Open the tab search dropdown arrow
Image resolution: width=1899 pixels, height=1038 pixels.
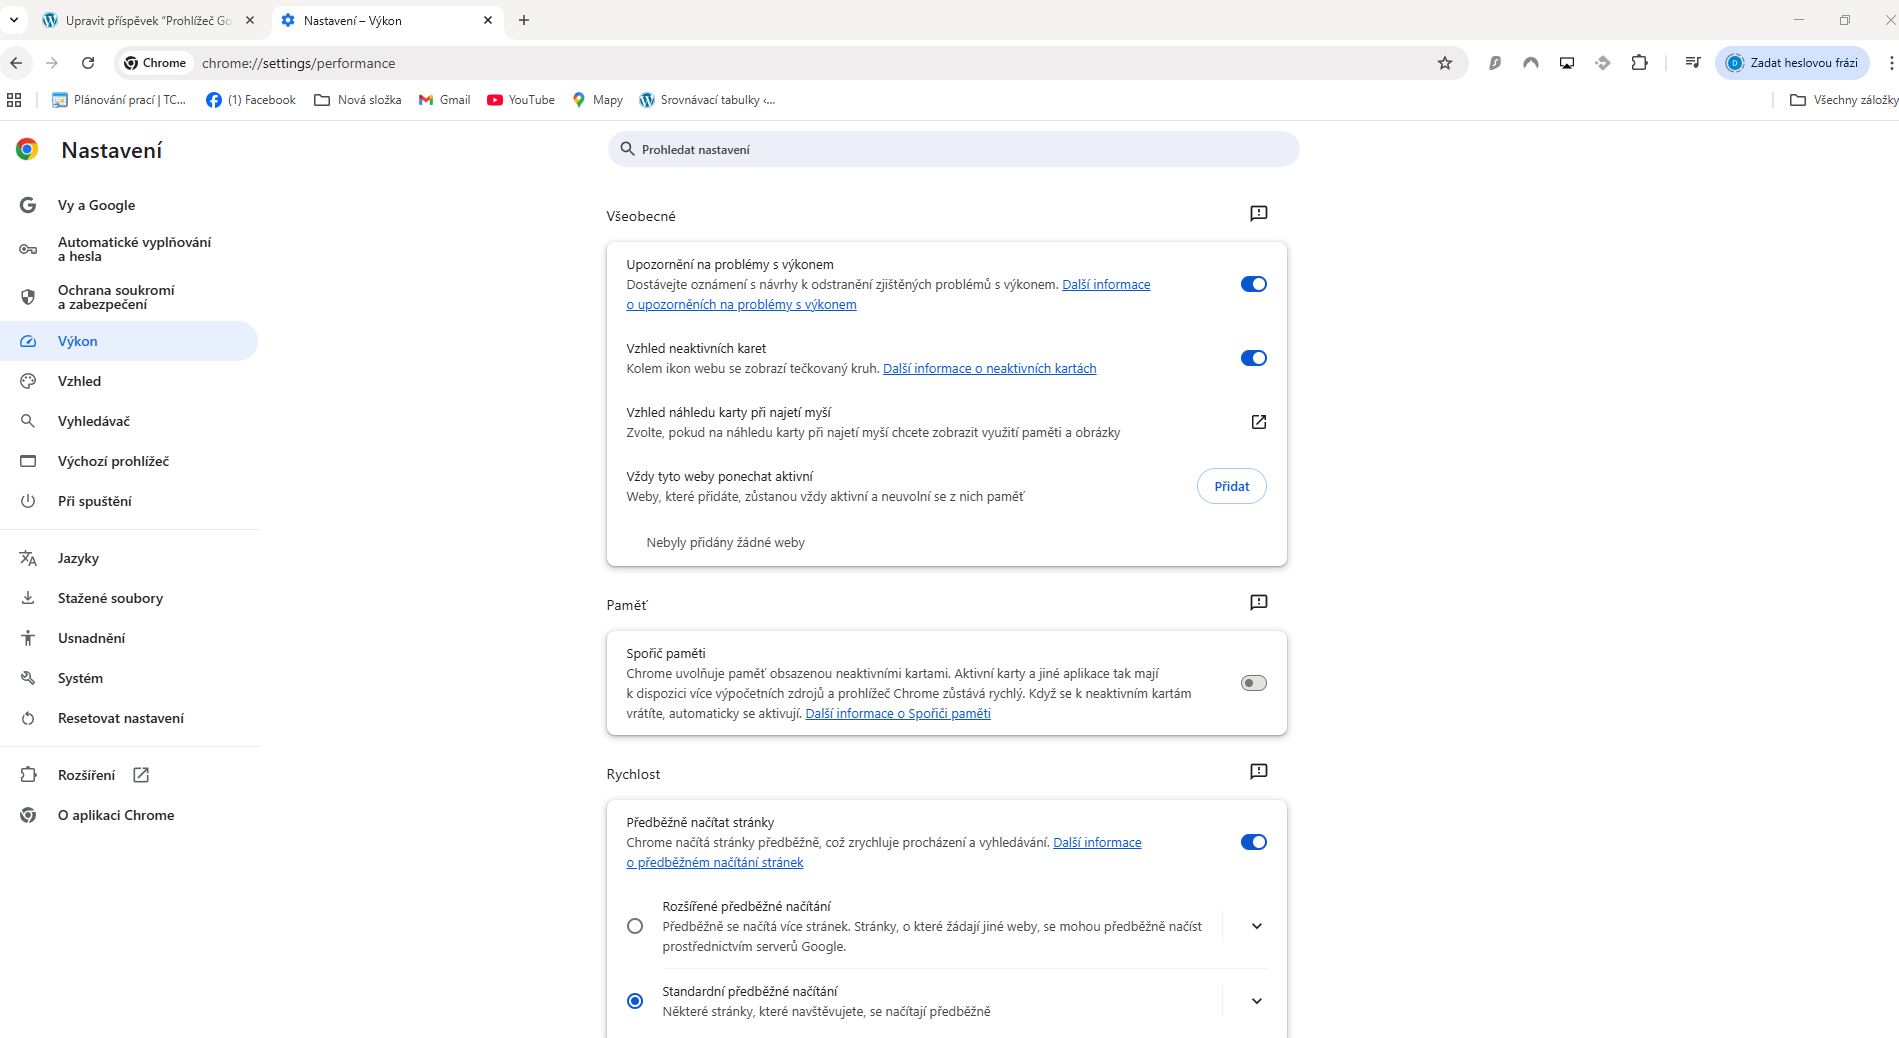[14, 20]
